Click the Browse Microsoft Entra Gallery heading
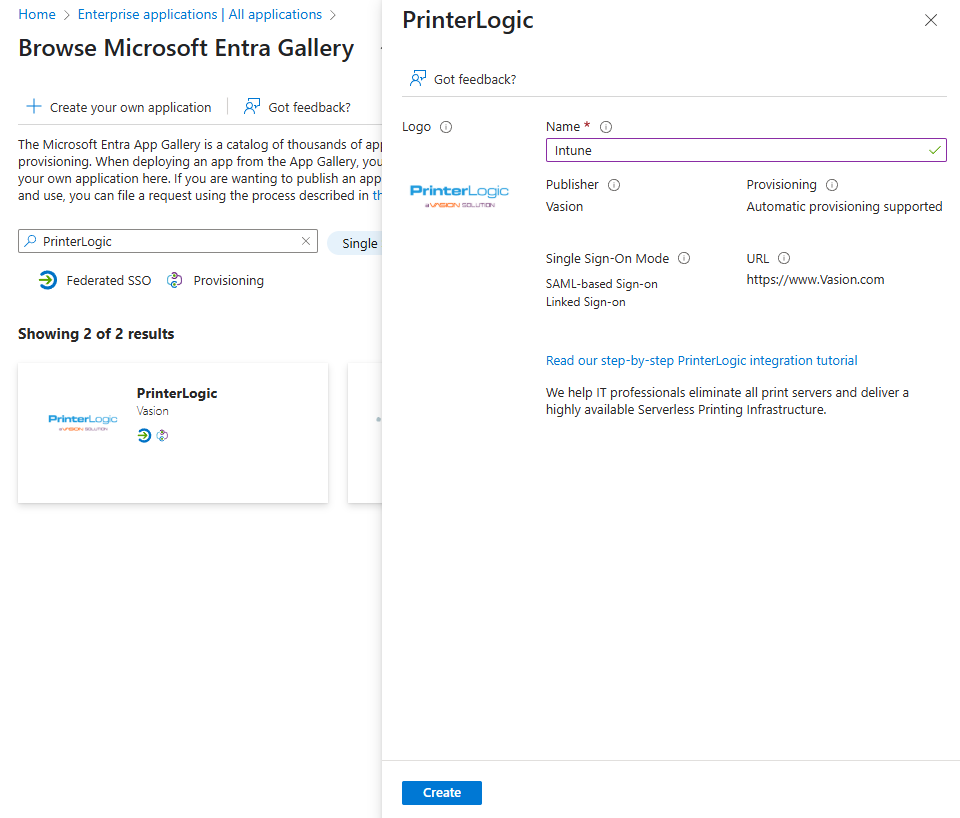Screen dimensions: 960x818 (x=186, y=48)
